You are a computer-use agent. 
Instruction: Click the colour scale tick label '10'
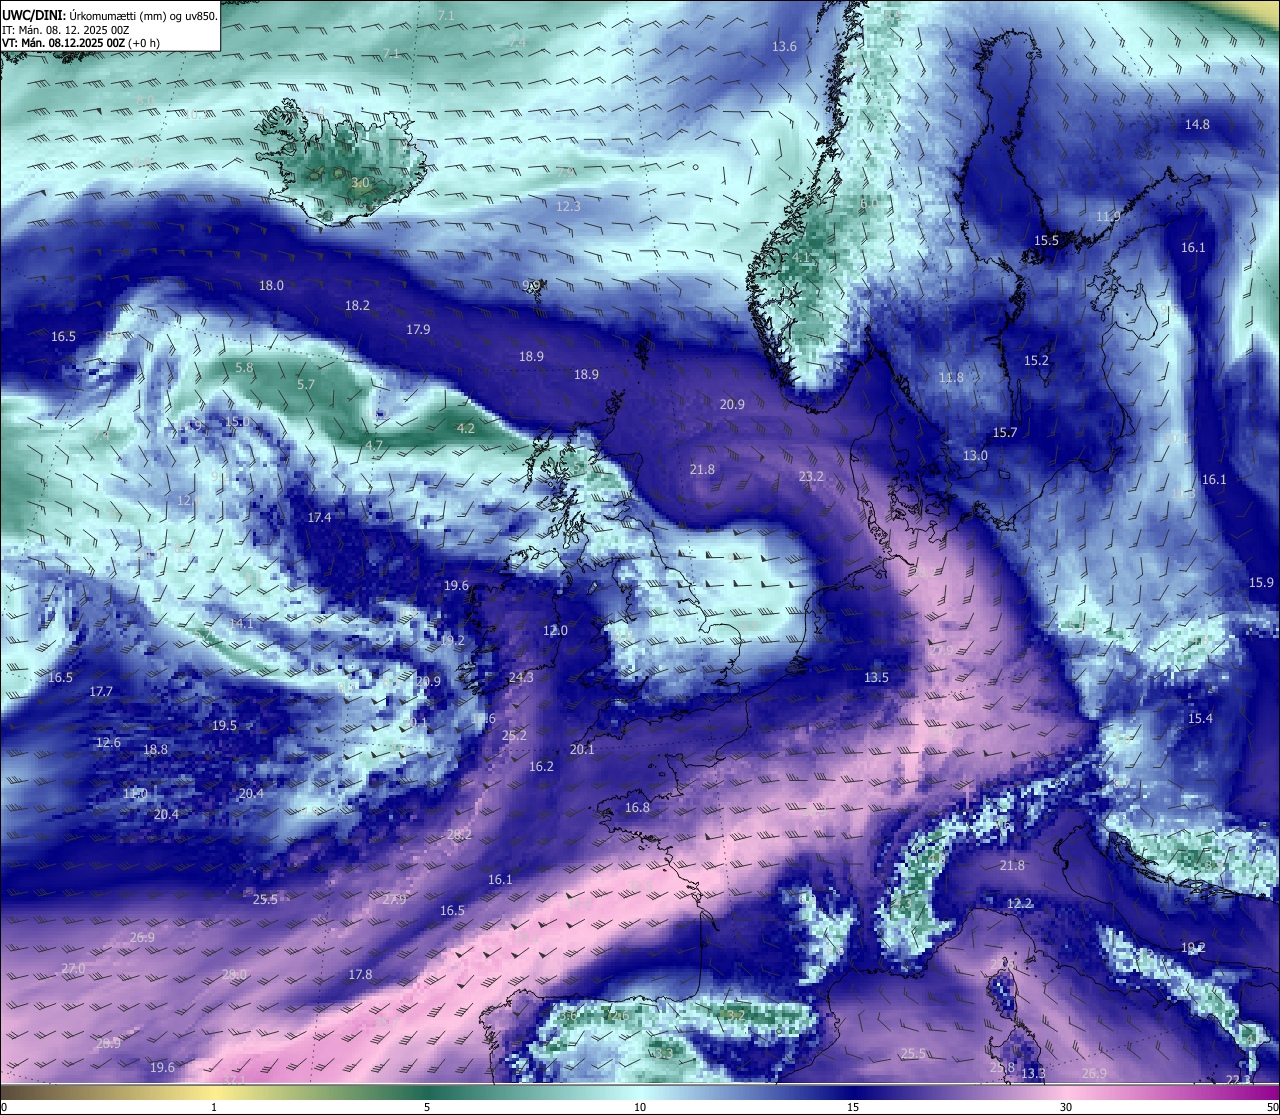(640, 1107)
